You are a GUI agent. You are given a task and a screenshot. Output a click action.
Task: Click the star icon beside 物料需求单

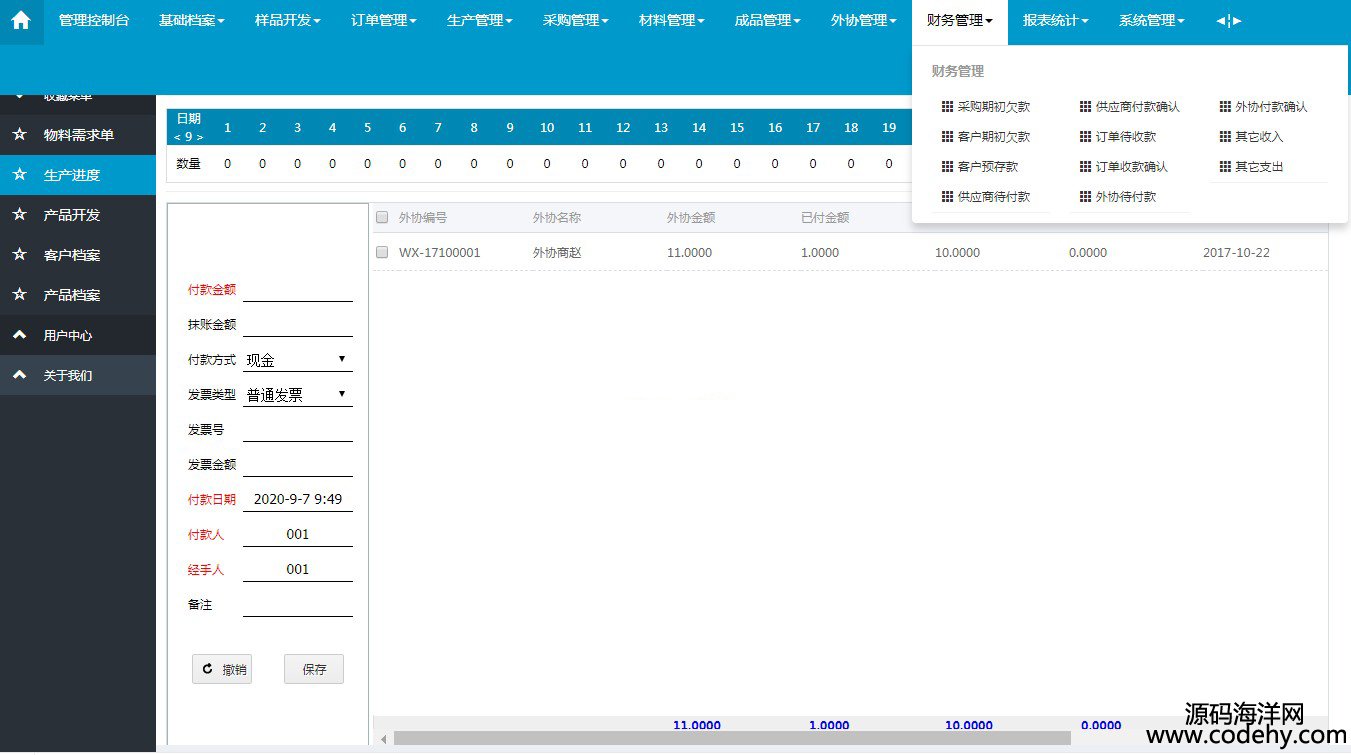click(x=19, y=135)
